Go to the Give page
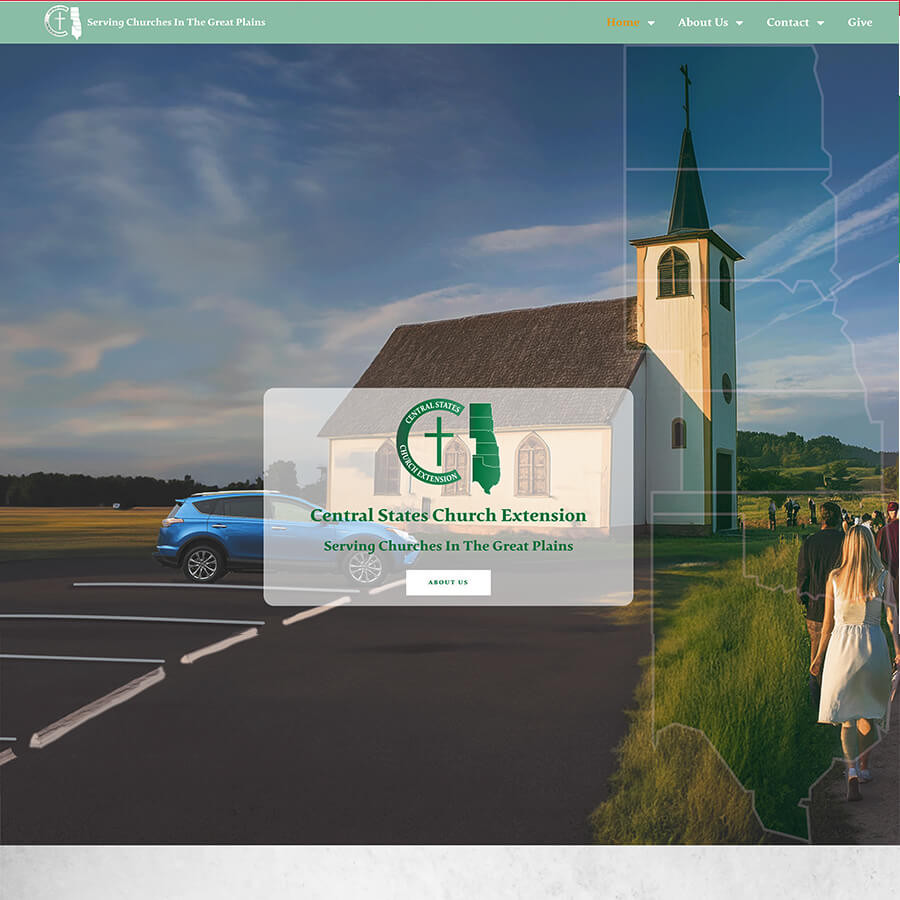The image size is (900, 900). click(x=860, y=22)
